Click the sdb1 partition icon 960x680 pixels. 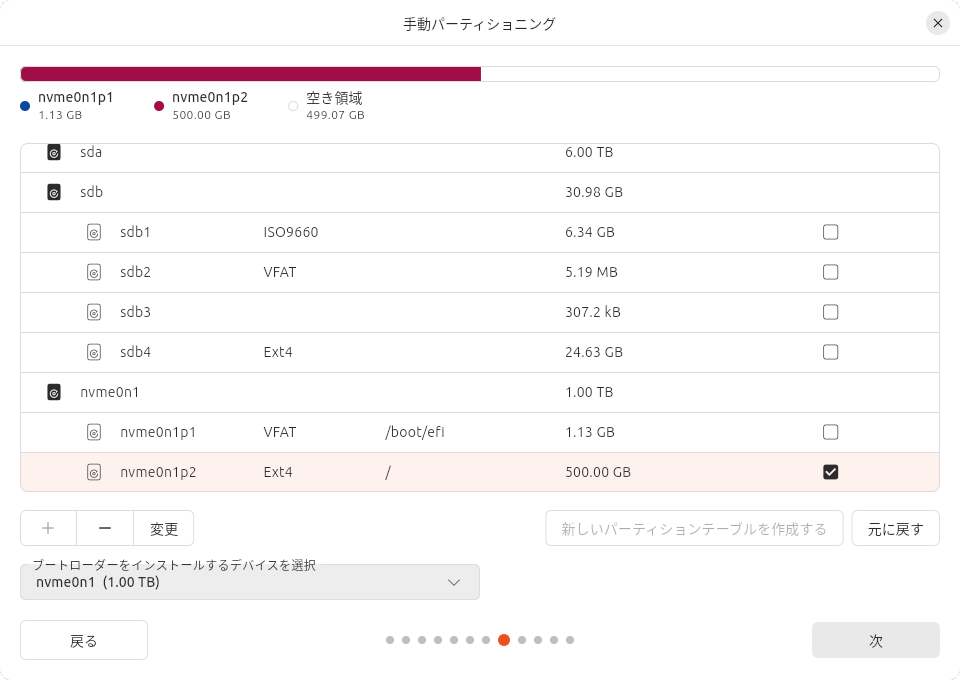(x=94, y=232)
